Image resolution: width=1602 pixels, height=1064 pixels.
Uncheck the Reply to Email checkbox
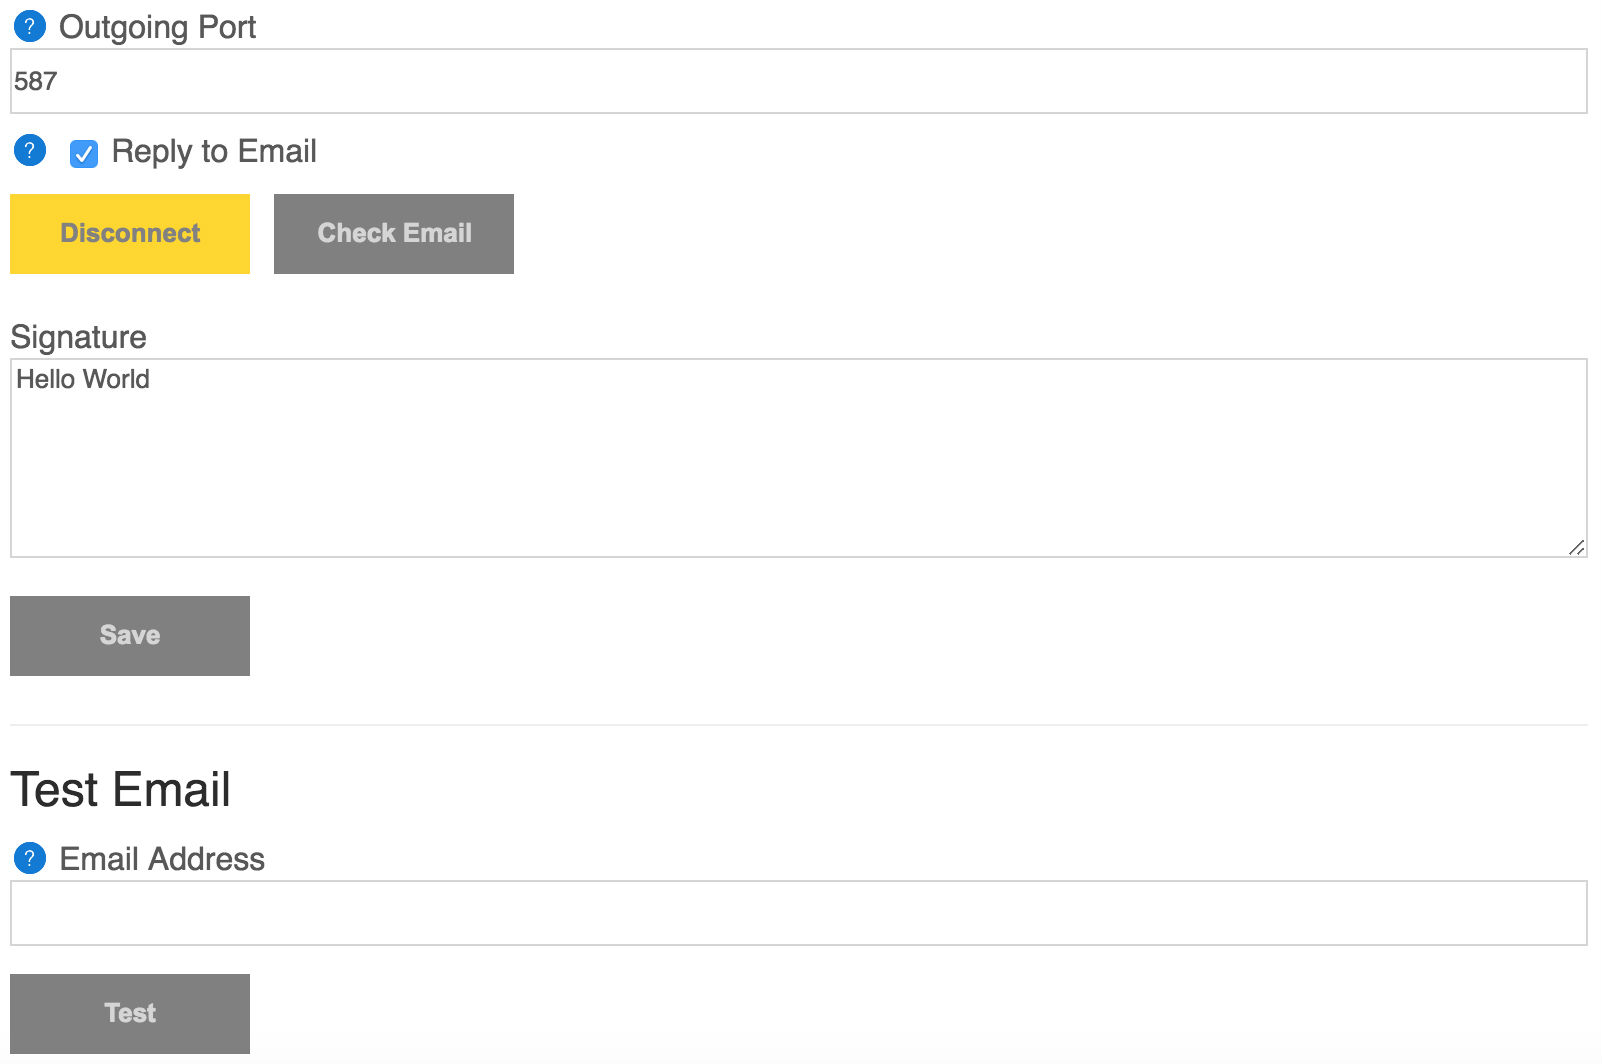[x=84, y=154]
